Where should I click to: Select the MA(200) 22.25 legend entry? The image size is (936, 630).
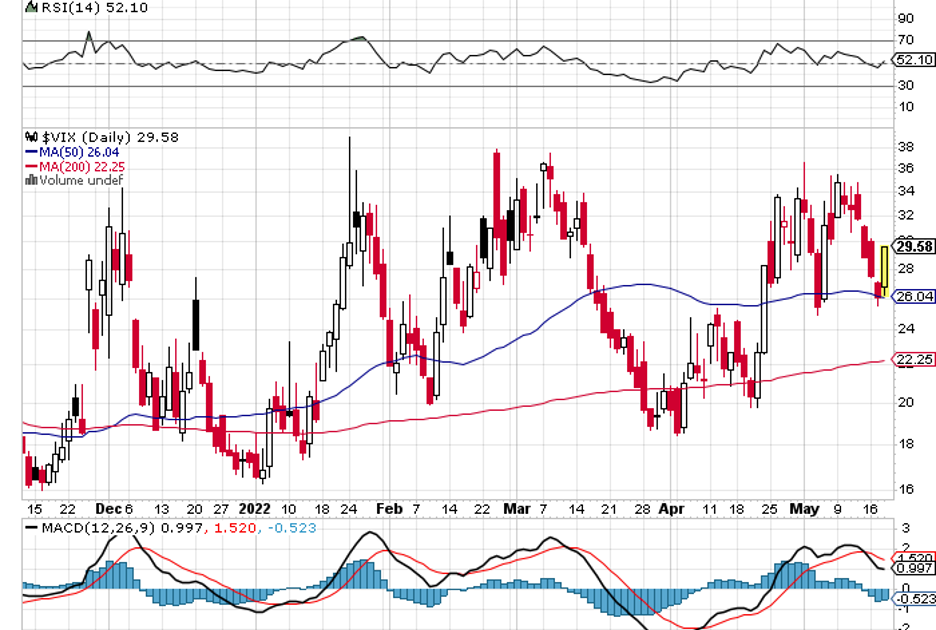74,166
